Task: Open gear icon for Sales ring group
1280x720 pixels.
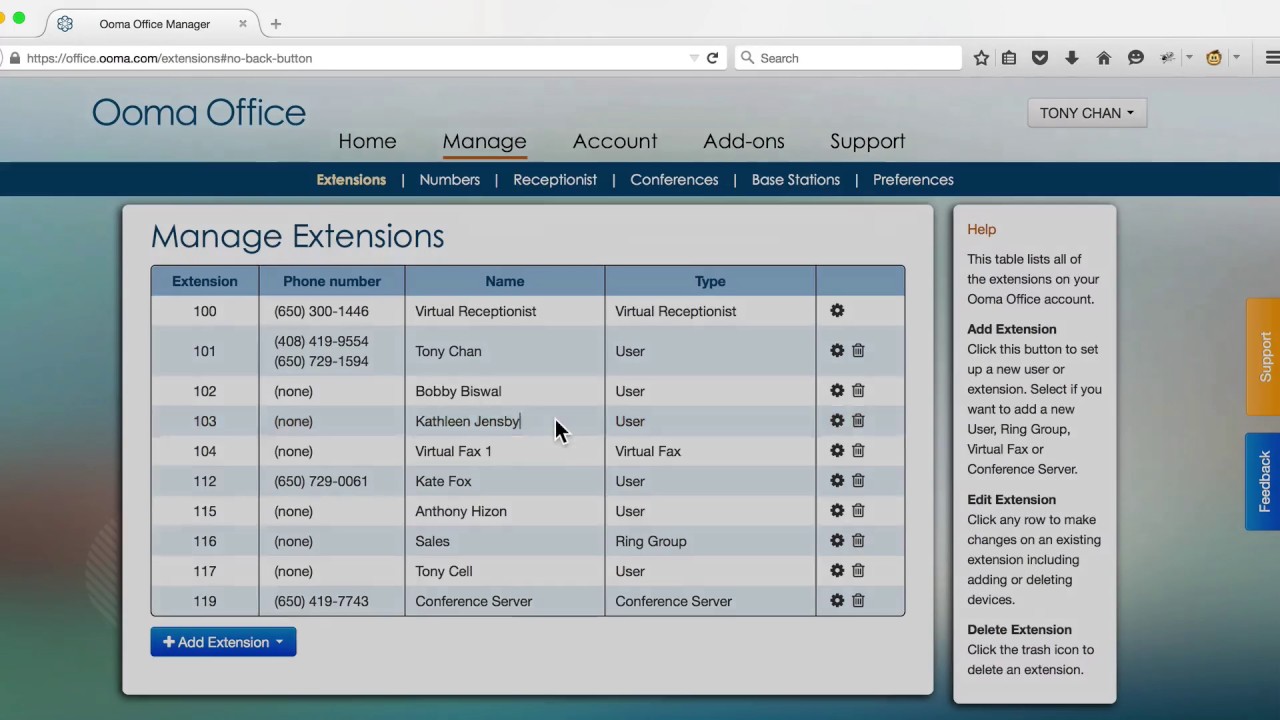Action: click(x=837, y=541)
